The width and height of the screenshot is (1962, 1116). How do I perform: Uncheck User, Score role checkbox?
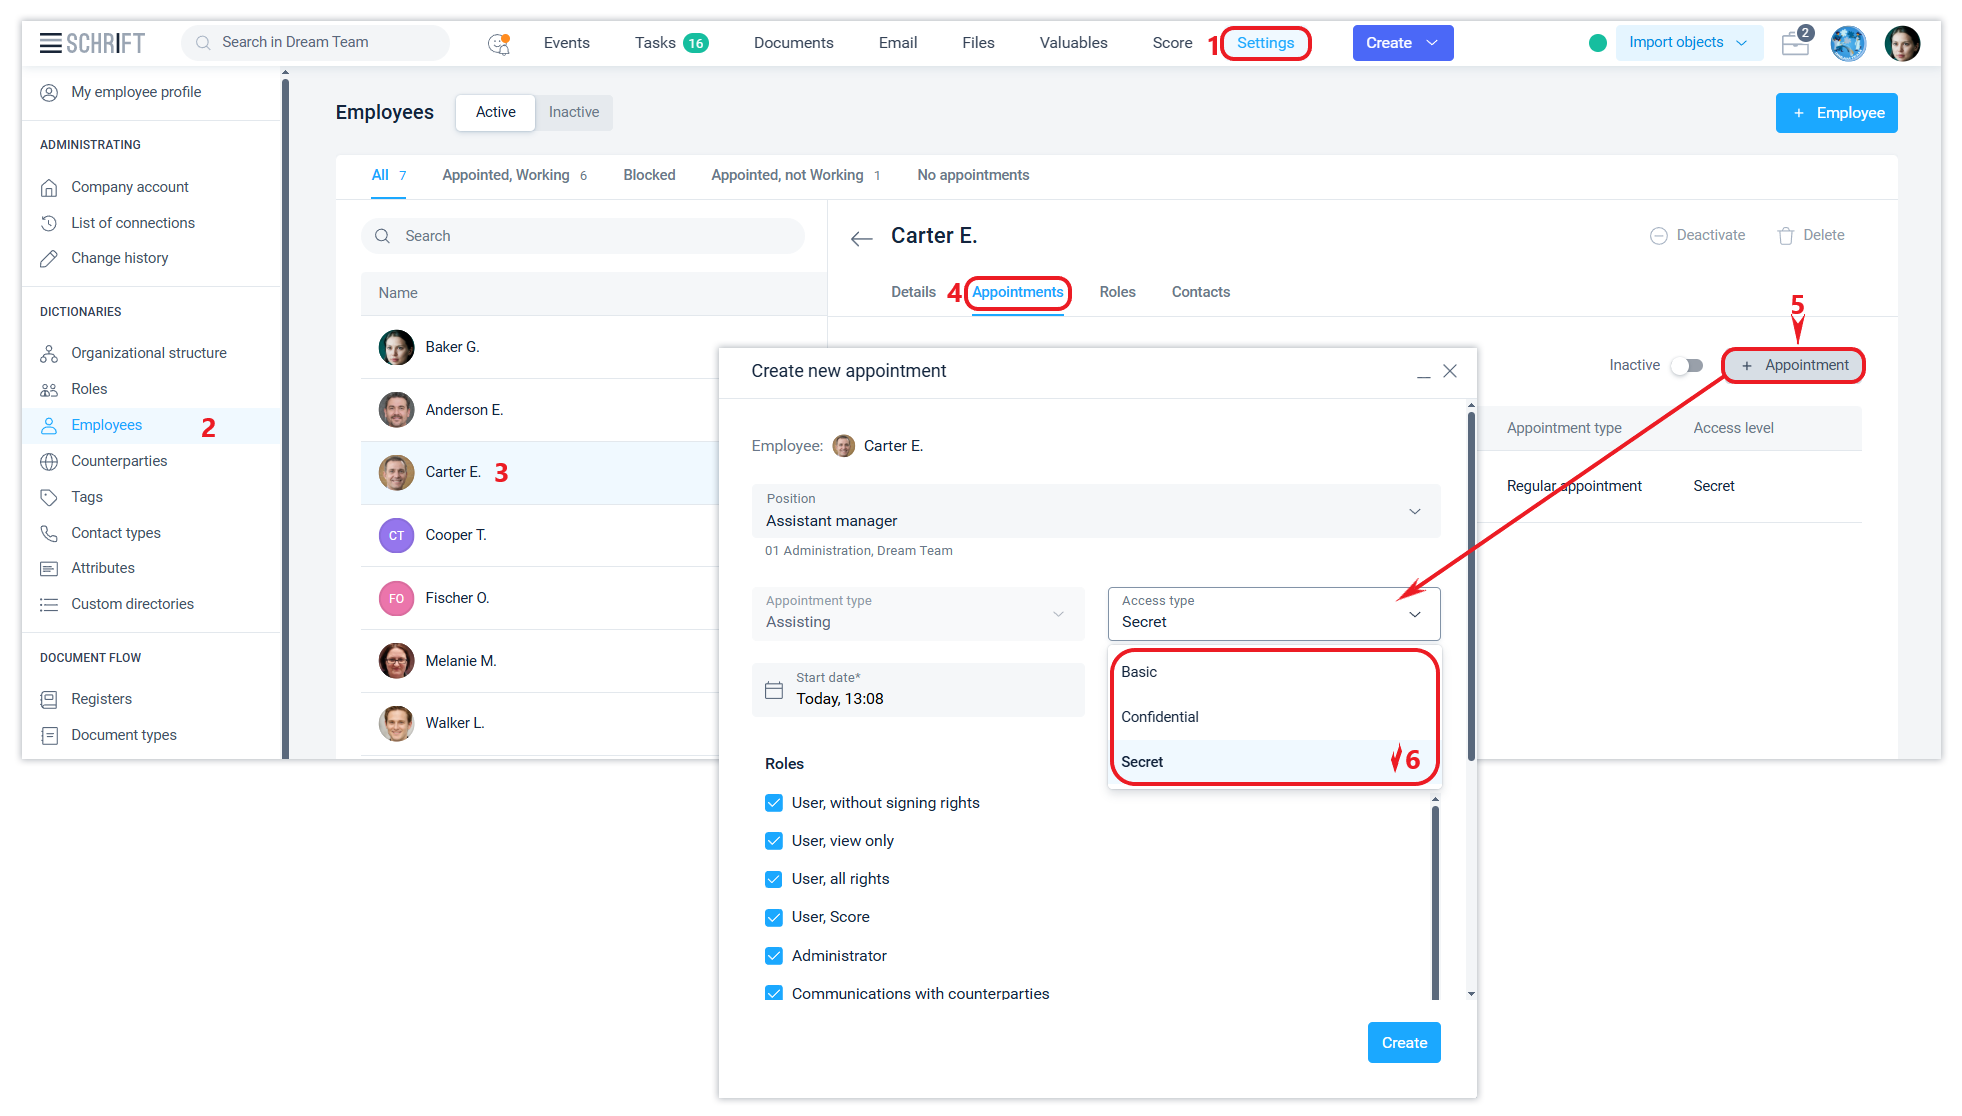coord(774,917)
